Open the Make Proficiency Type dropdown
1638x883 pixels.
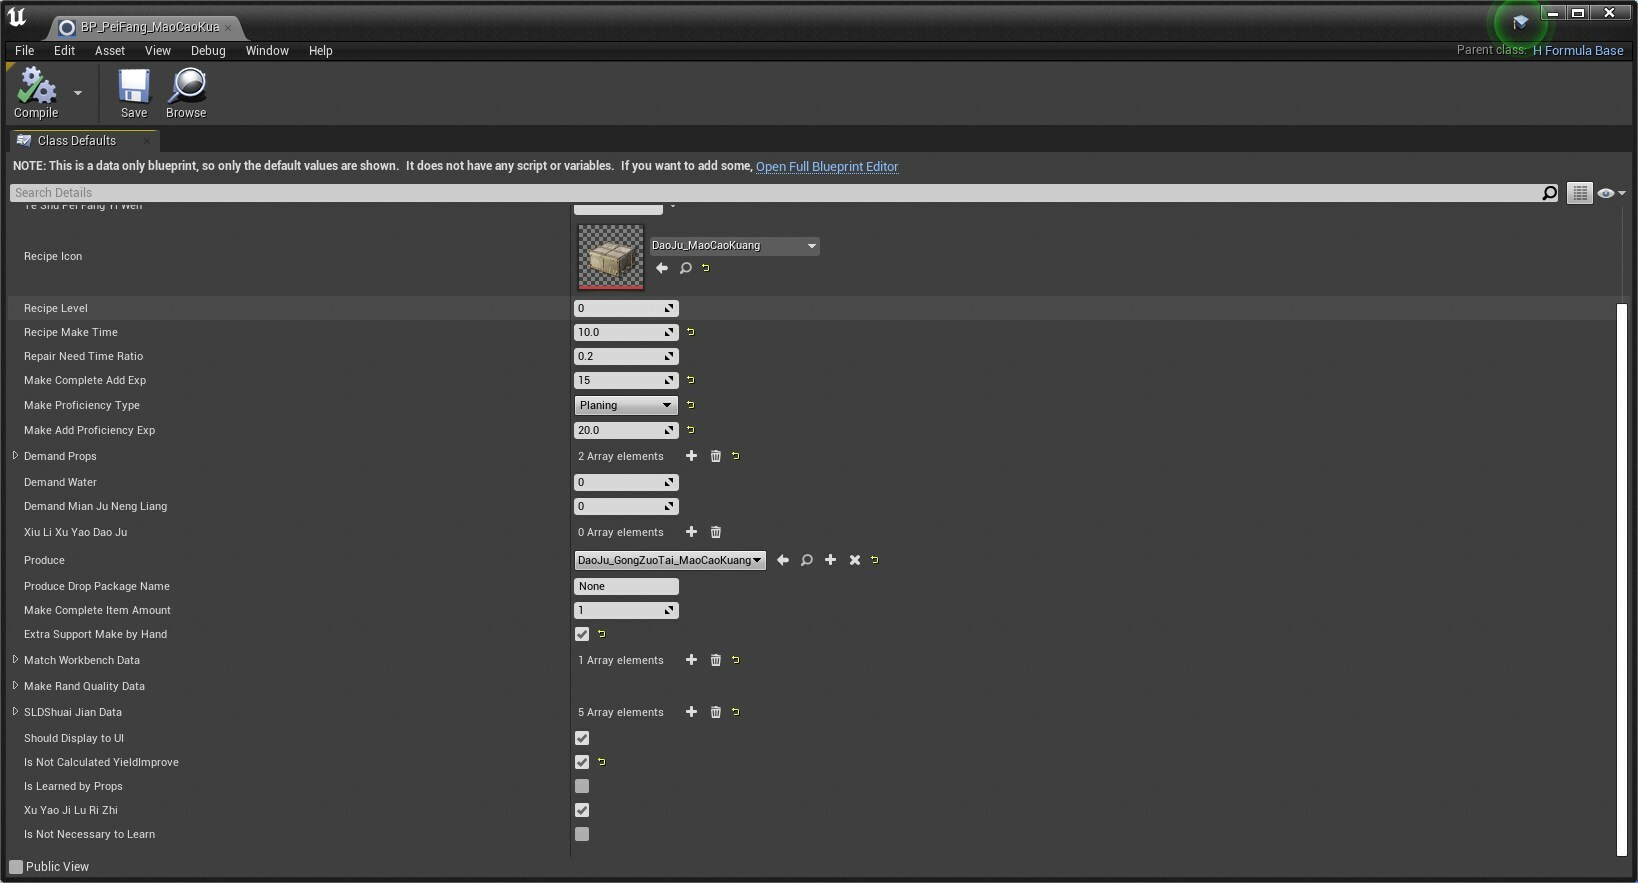[626, 405]
